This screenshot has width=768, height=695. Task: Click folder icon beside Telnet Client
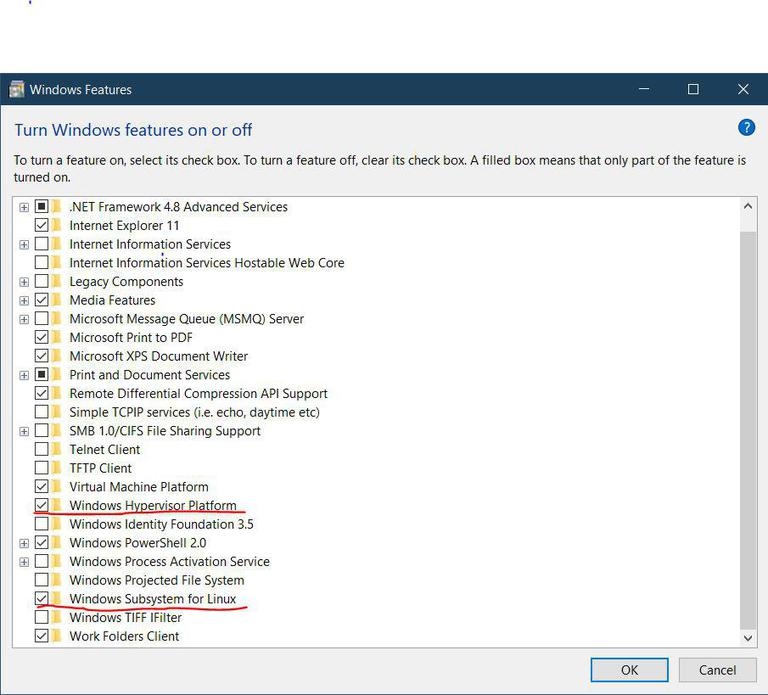pos(56,449)
